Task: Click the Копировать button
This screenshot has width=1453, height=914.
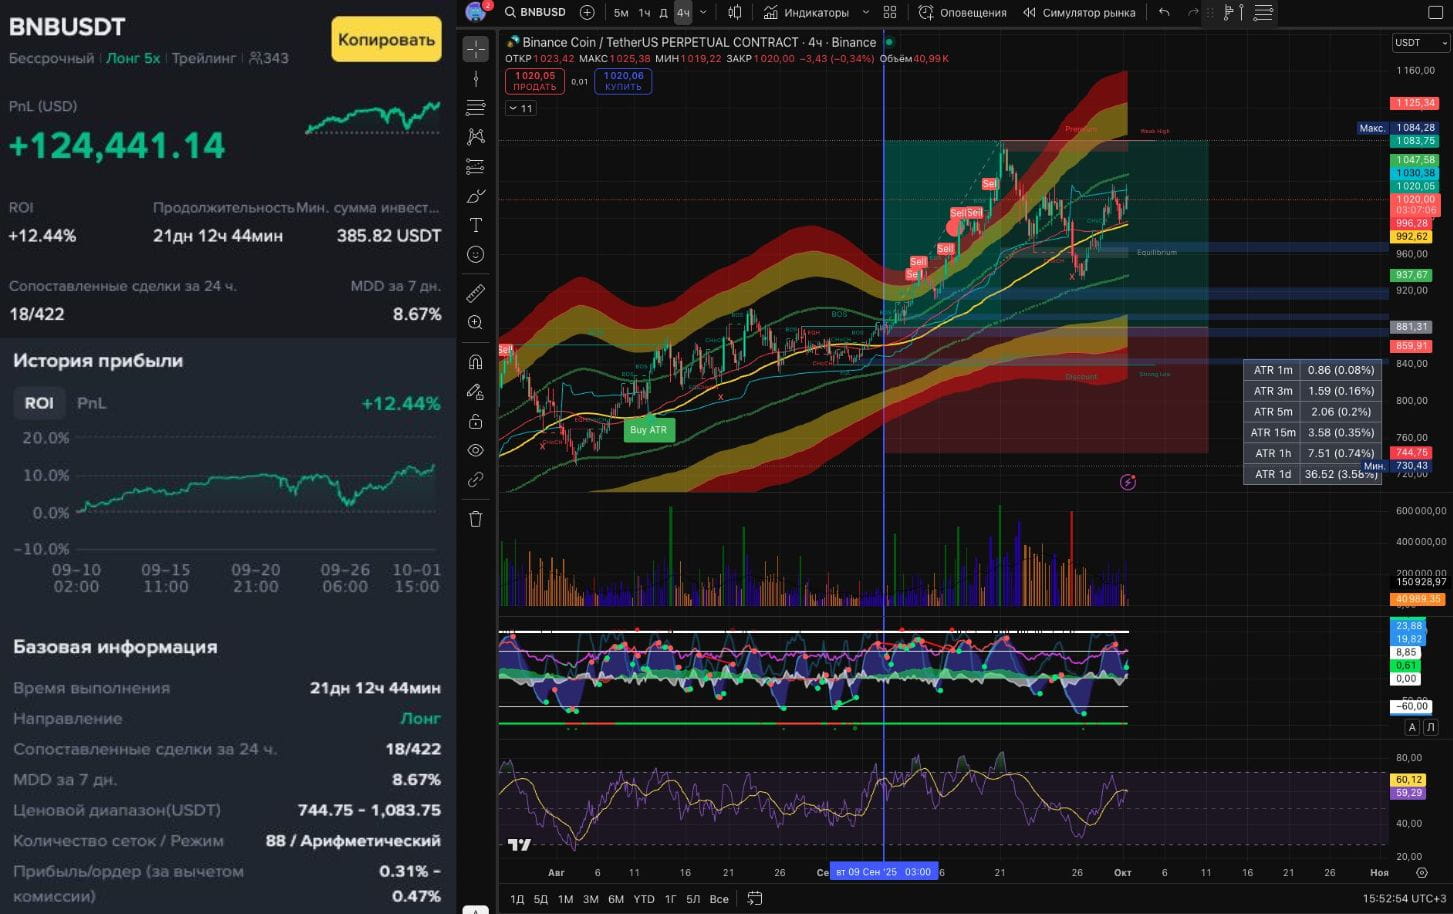Action: pyautogui.click(x=386, y=39)
